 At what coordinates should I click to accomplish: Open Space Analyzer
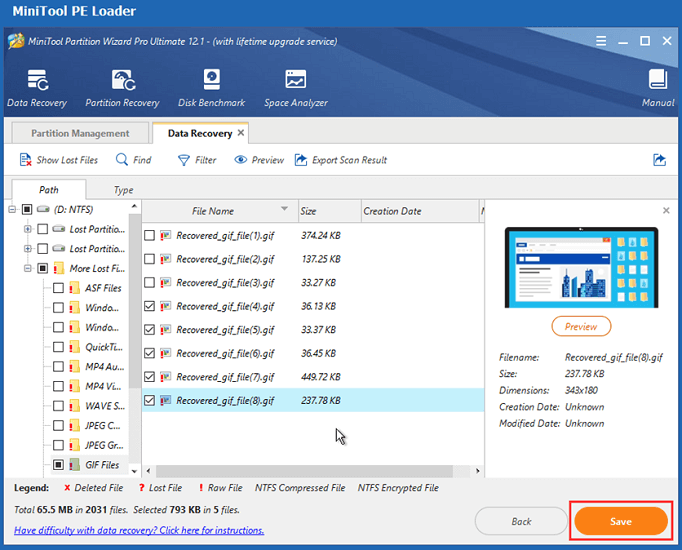coord(296,88)
